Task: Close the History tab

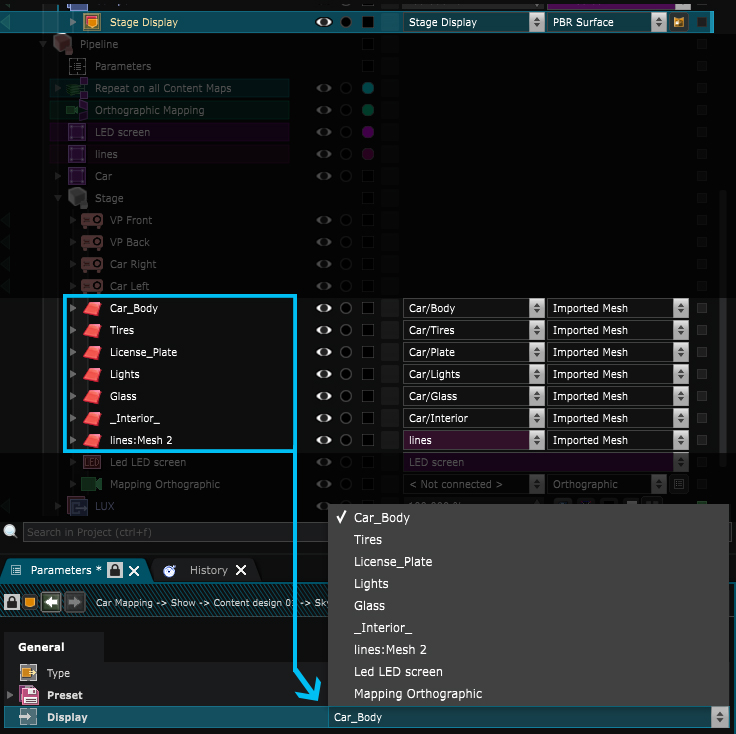Action: coord(241,570)
